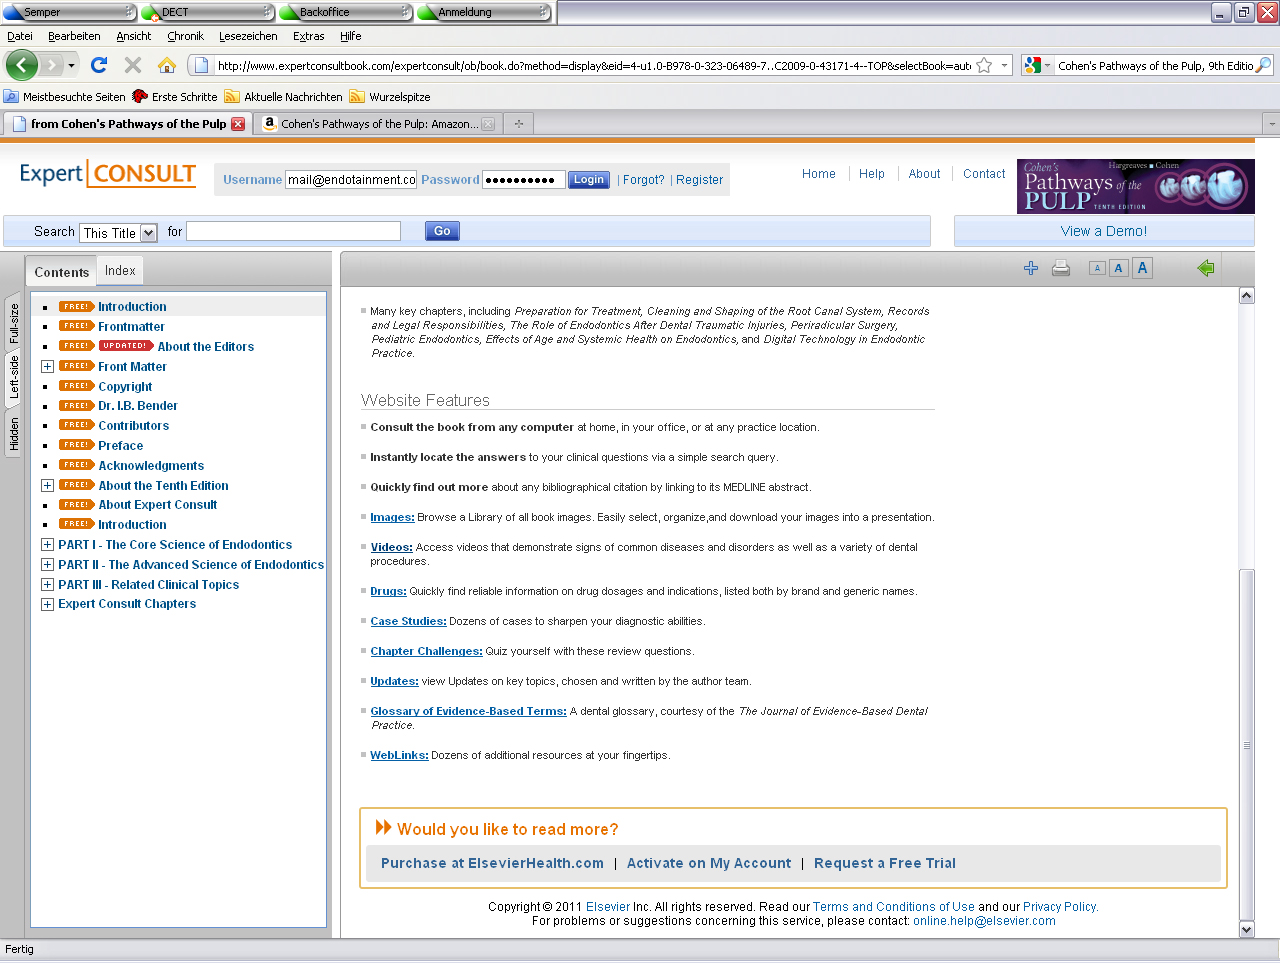Click the green back arrow in reader toolbar
Image resolution: width=1280 pixels, height=963 pixels.
pos(1205,268)
